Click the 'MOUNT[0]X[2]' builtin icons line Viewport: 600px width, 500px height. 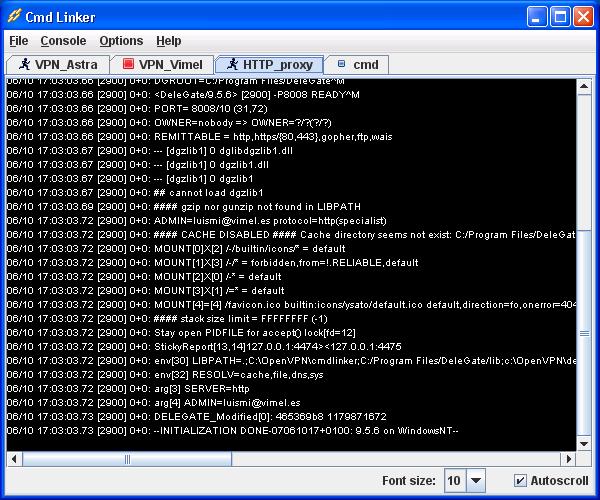pyautogui.click(x=176, y=249)
